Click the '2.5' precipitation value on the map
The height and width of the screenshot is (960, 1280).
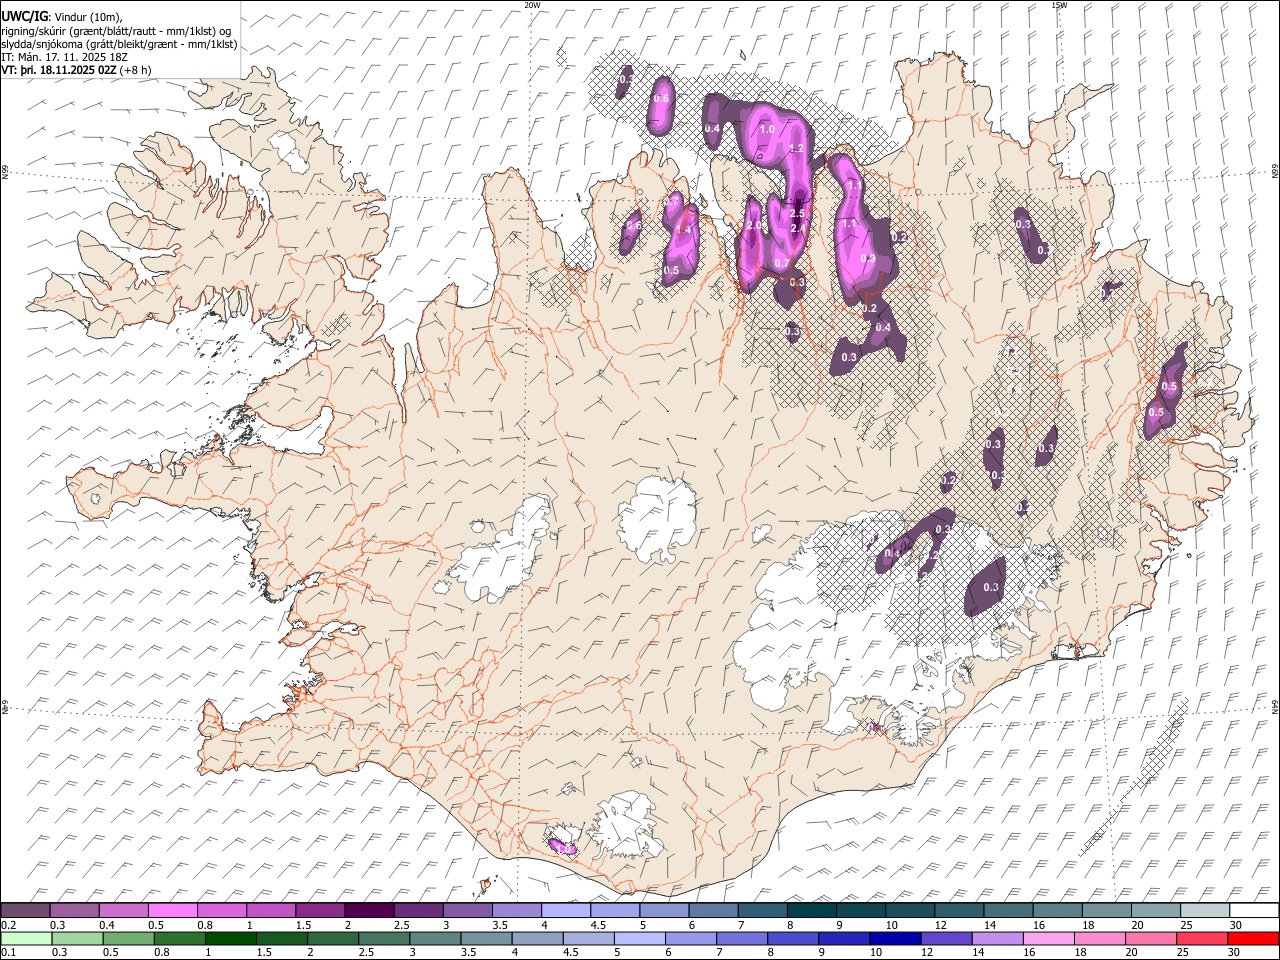pyautogui.click(x=798, y=214)
